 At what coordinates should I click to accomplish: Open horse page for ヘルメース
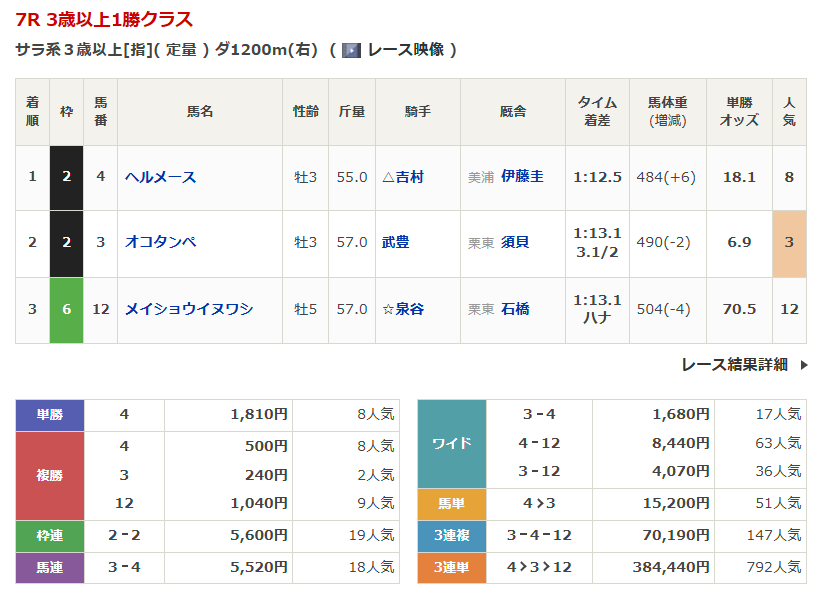coord(160,177)
